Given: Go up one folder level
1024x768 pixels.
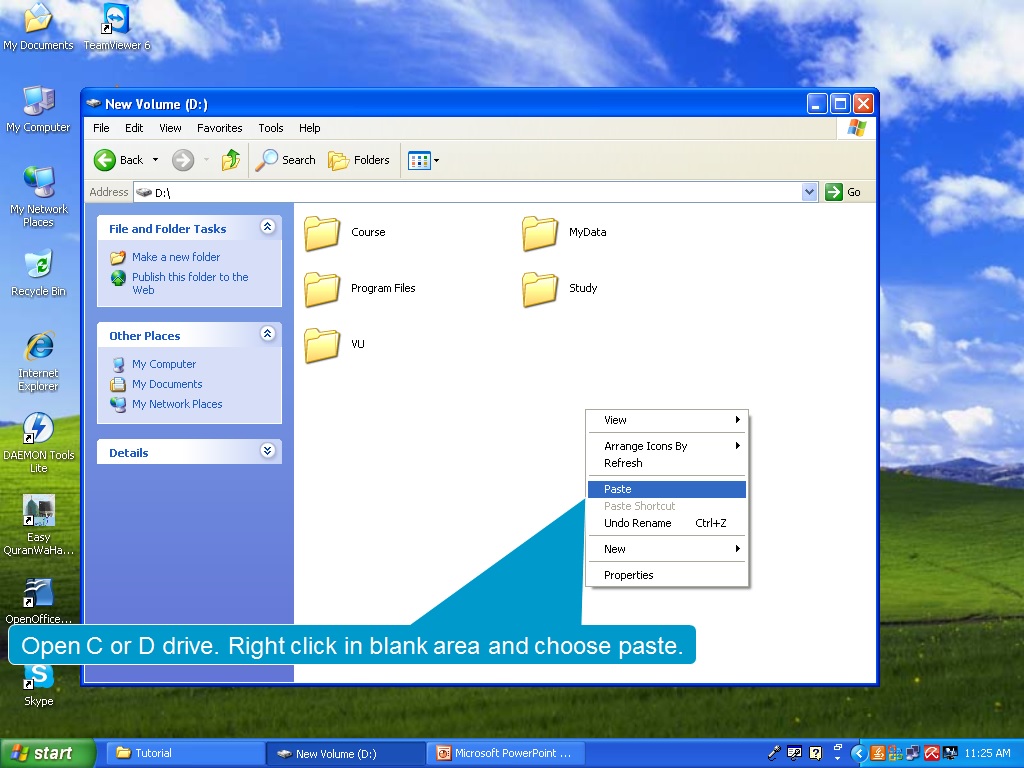Looking at the screenshot, I should click(x=231, y=160).
